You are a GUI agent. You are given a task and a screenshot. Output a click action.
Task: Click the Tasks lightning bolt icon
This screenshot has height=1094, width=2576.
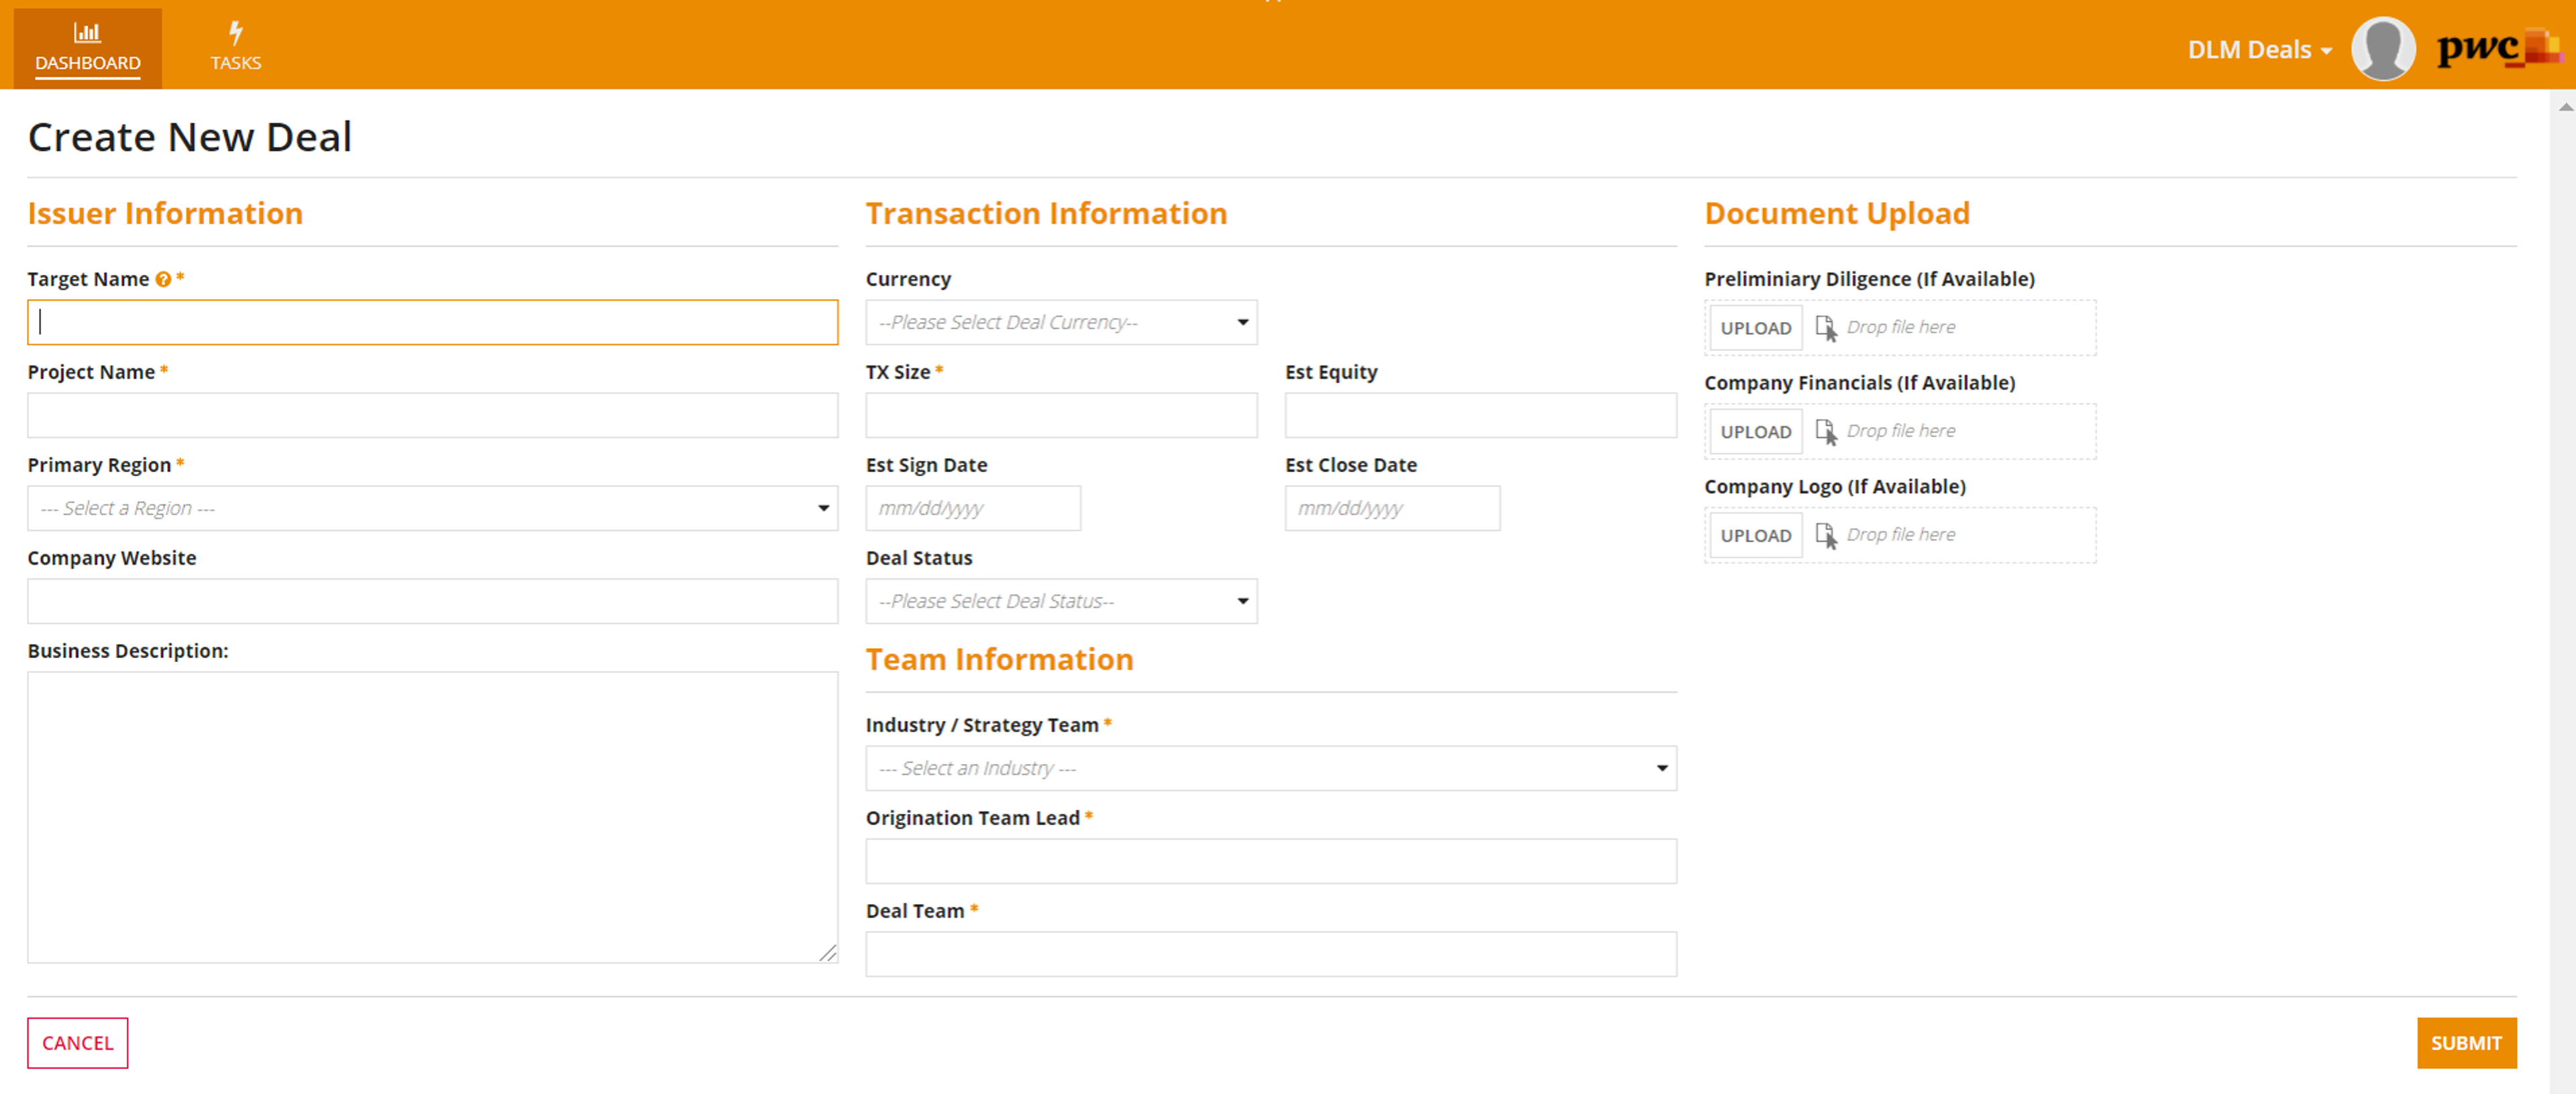pos(236,33)
